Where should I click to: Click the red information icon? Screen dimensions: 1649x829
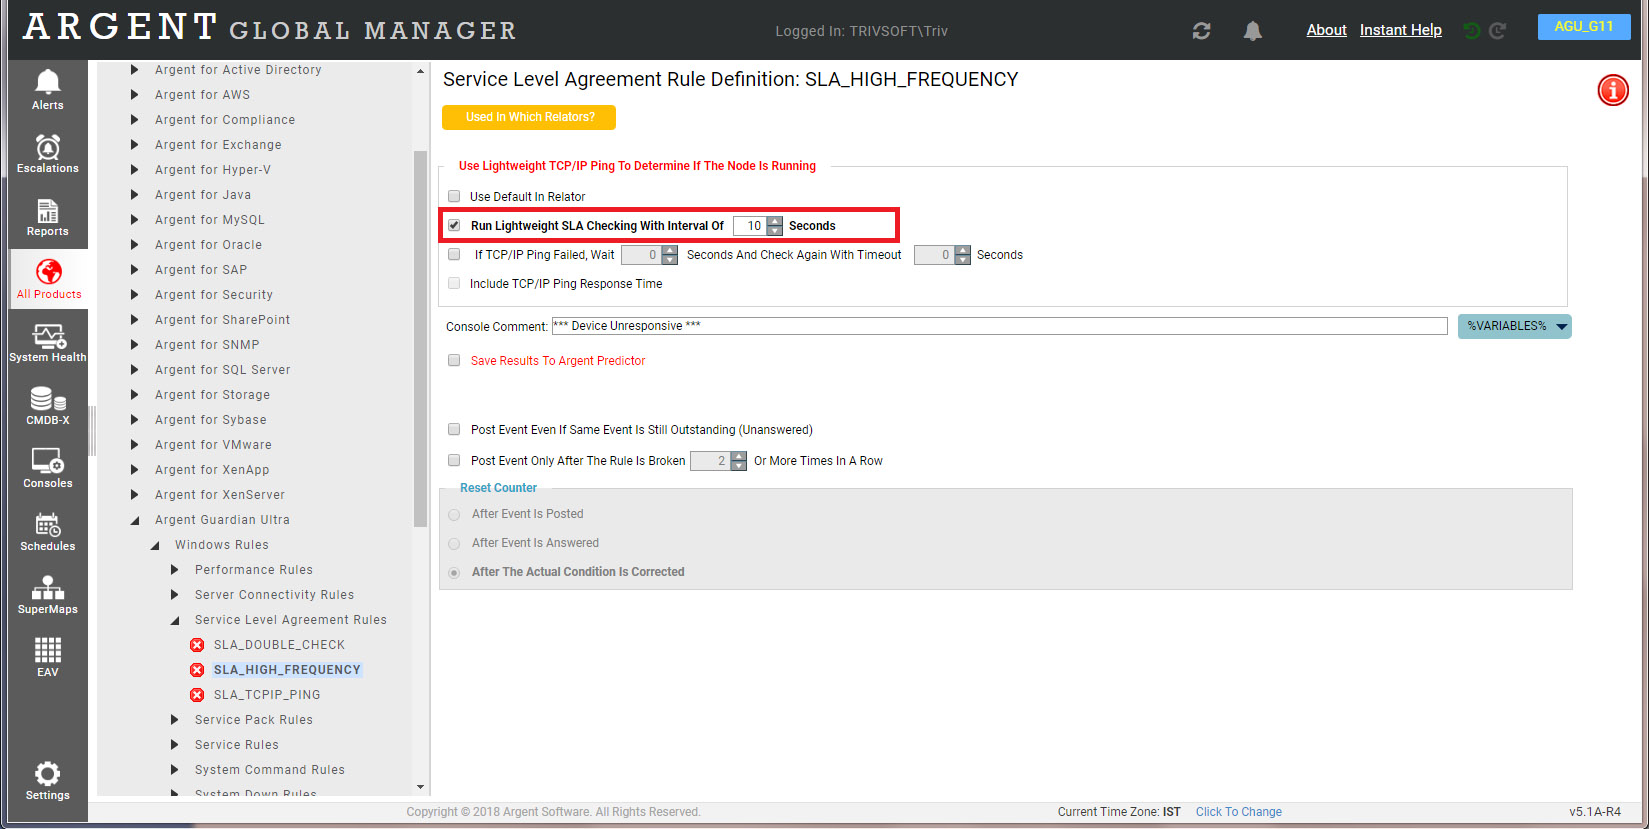[x=1612, y=90]
